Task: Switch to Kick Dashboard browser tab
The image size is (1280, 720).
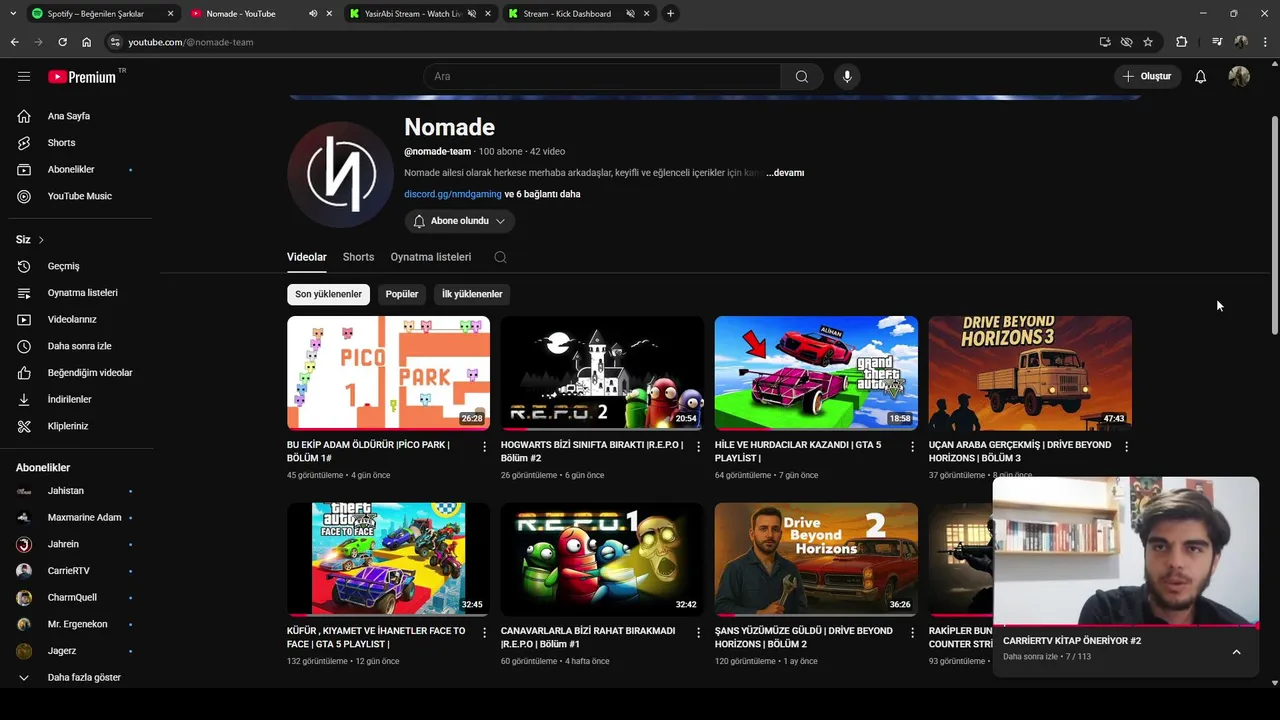Action: click(x=566, y=14)
